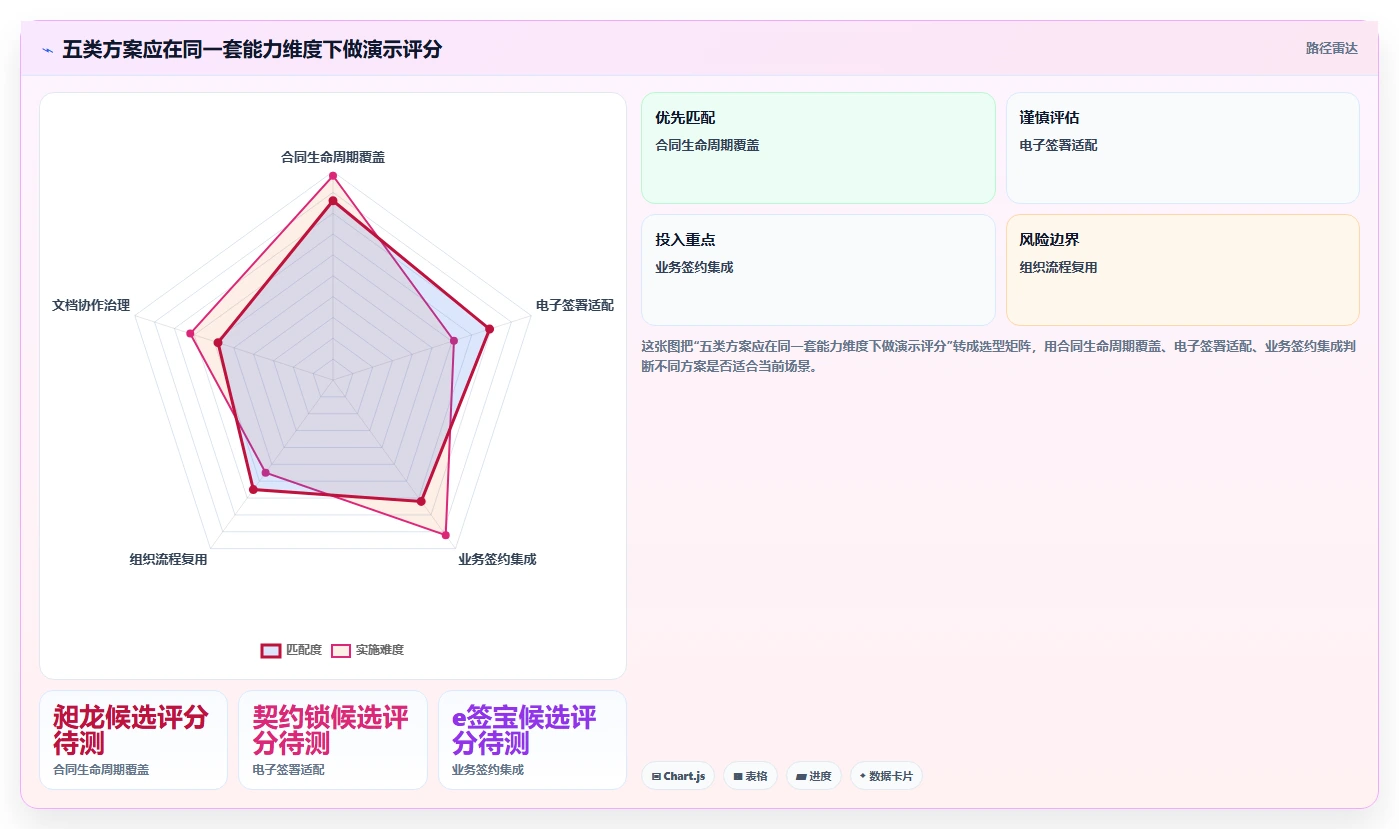The image size is (1399, 829).
Task: Click the 进度 tag icon
Action: pos(801,776)
